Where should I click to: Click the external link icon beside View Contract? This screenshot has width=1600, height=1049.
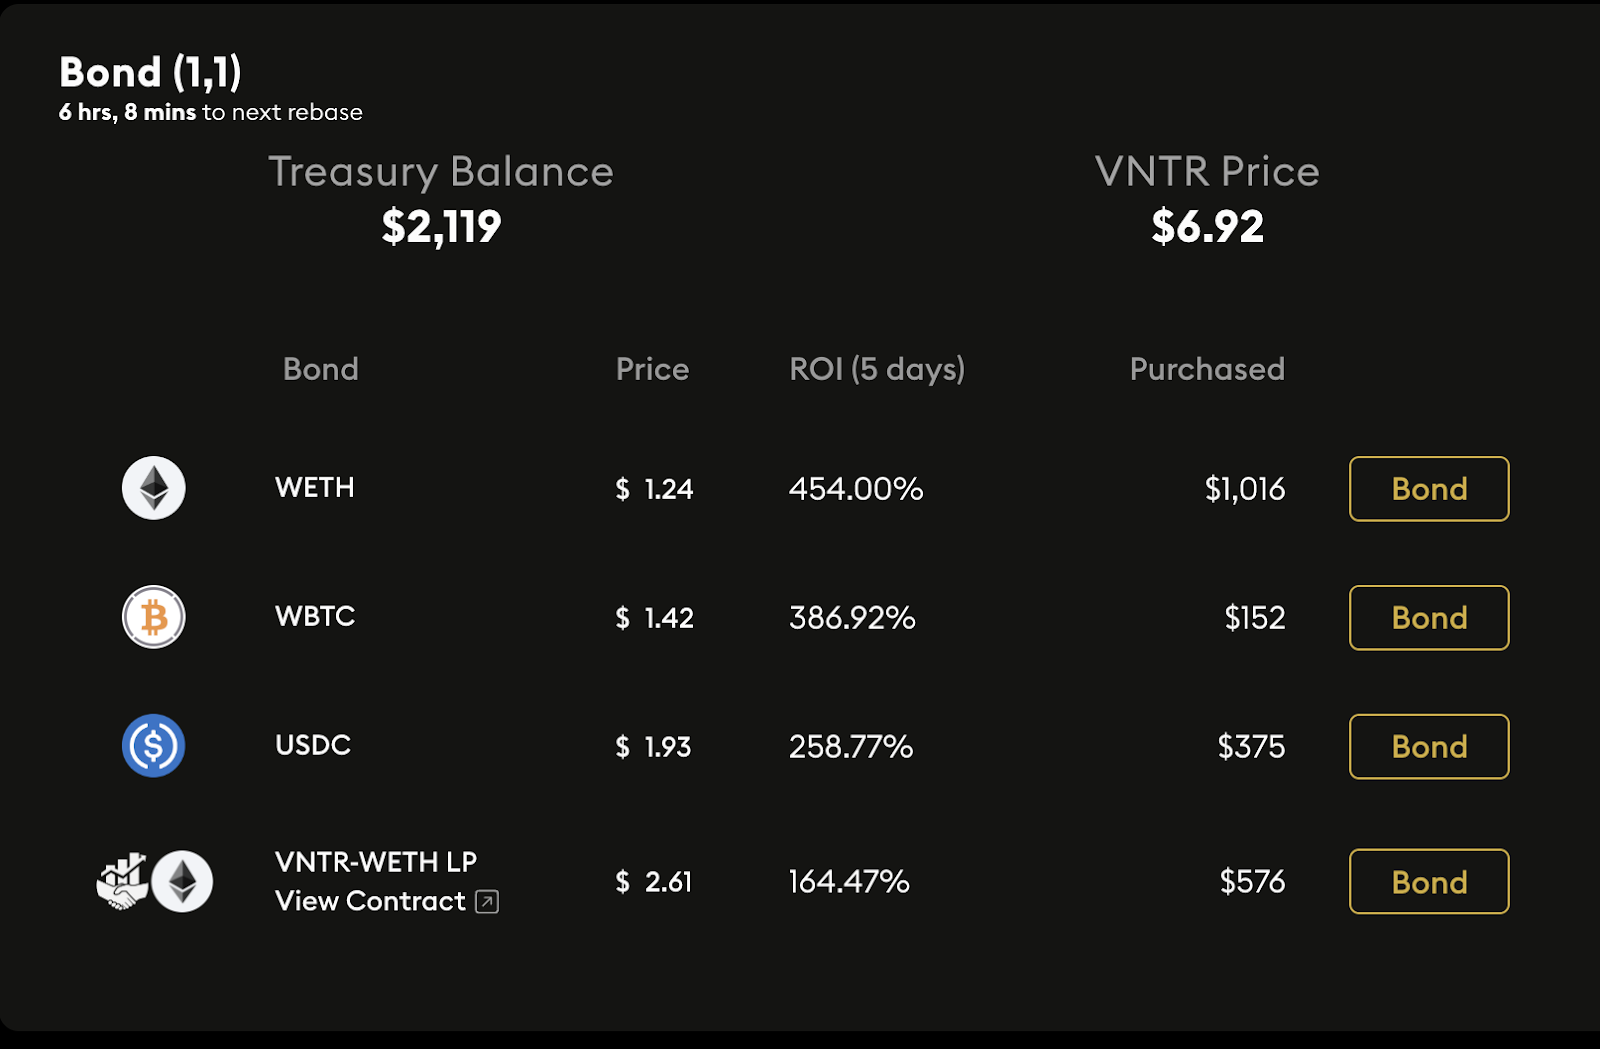(x=487, y=902)
